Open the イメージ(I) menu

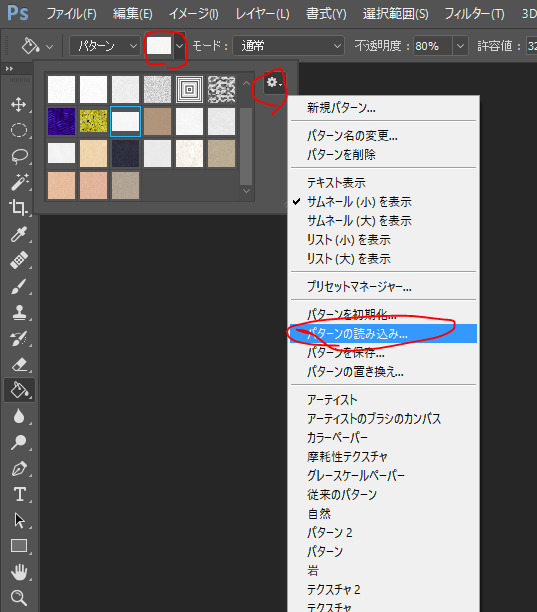(x=194, y=14)
